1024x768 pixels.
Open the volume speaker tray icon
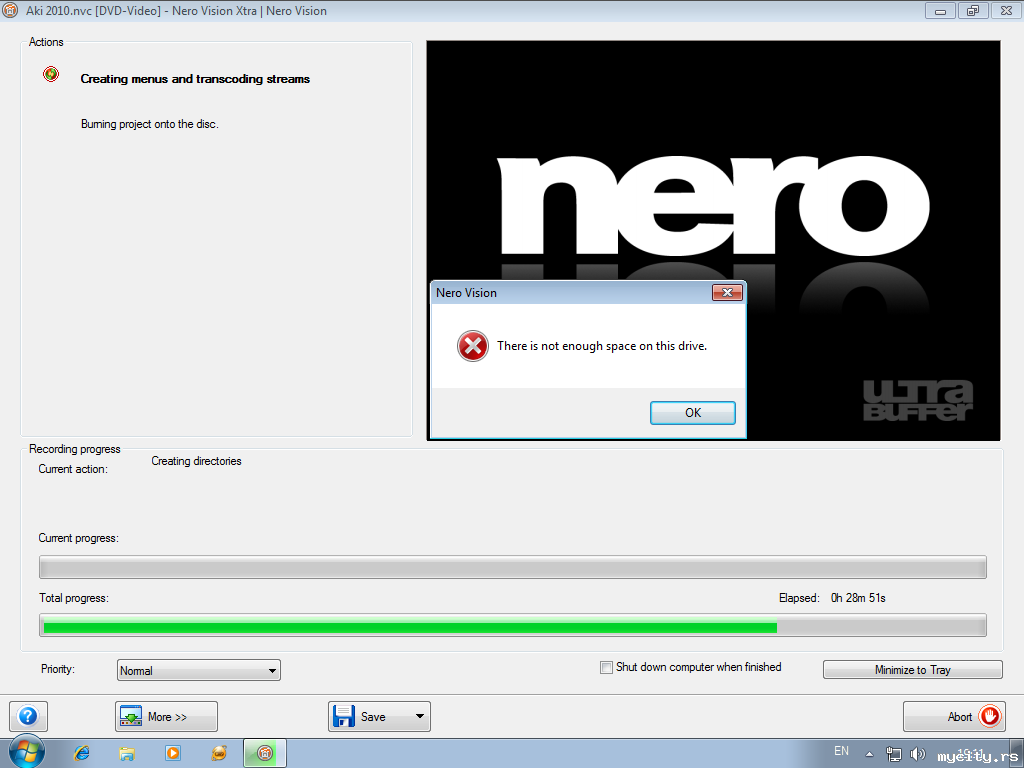tap(917, 754)
